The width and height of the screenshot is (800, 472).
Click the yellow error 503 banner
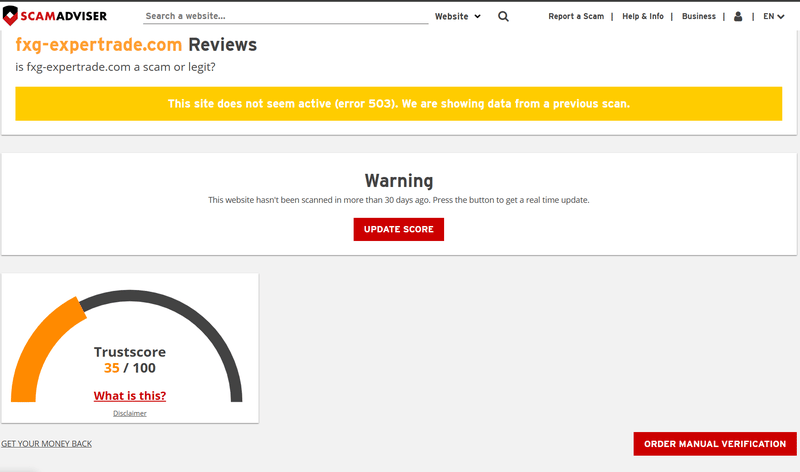398,104
